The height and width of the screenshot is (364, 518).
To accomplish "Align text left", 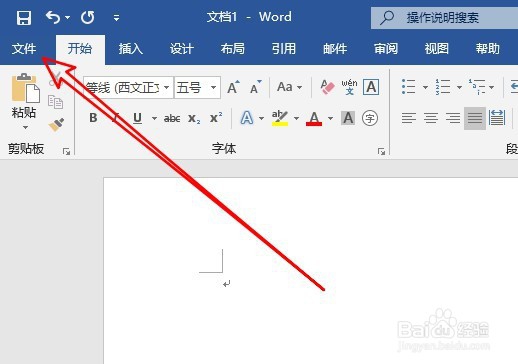I will [x=409, y=118].
